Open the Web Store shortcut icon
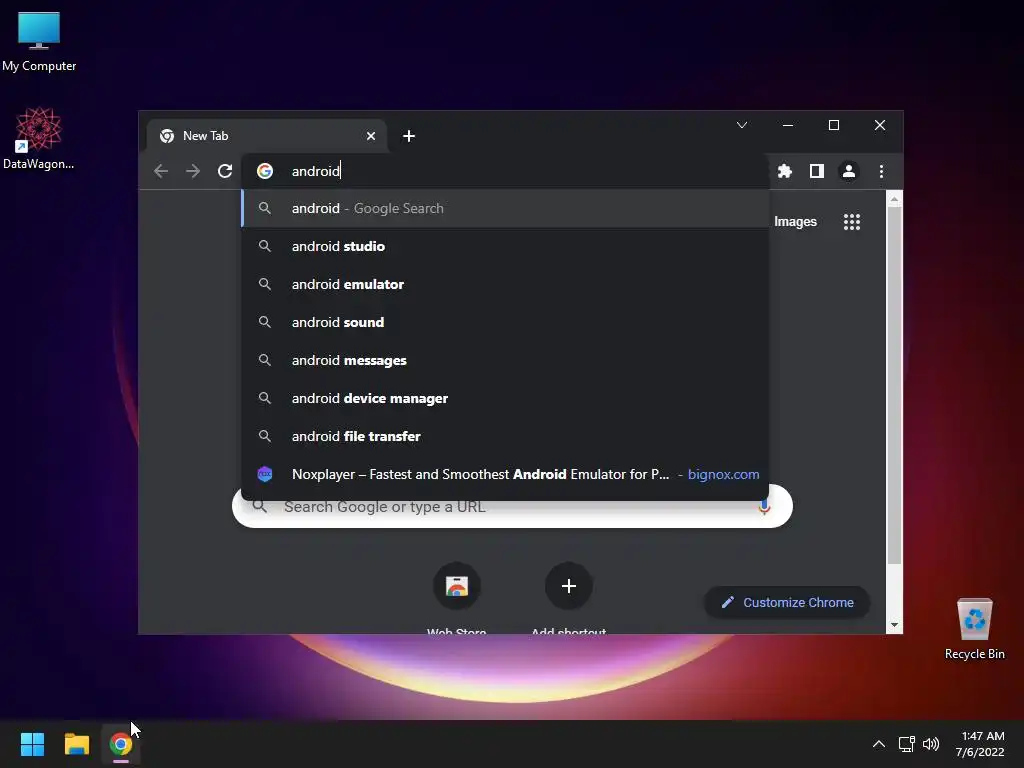1024x768 pixels. pyautogui.click(x=456, y=586)
